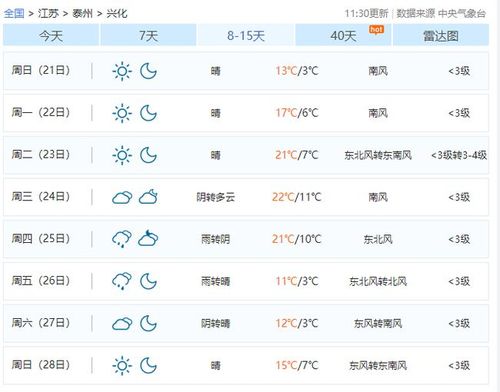Select the 周日 (28日) date label
This screenshot has width=500, height=392.
41,364
